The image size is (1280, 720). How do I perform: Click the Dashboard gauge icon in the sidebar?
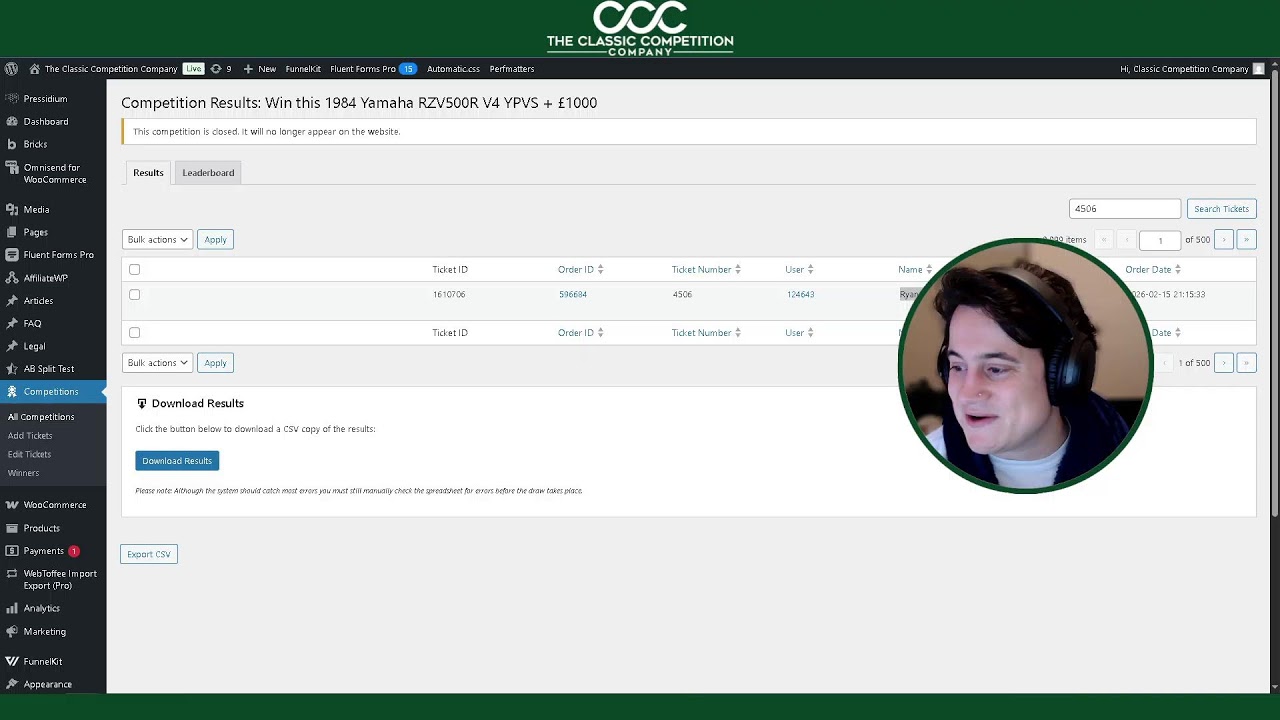(x=12, y=122)
